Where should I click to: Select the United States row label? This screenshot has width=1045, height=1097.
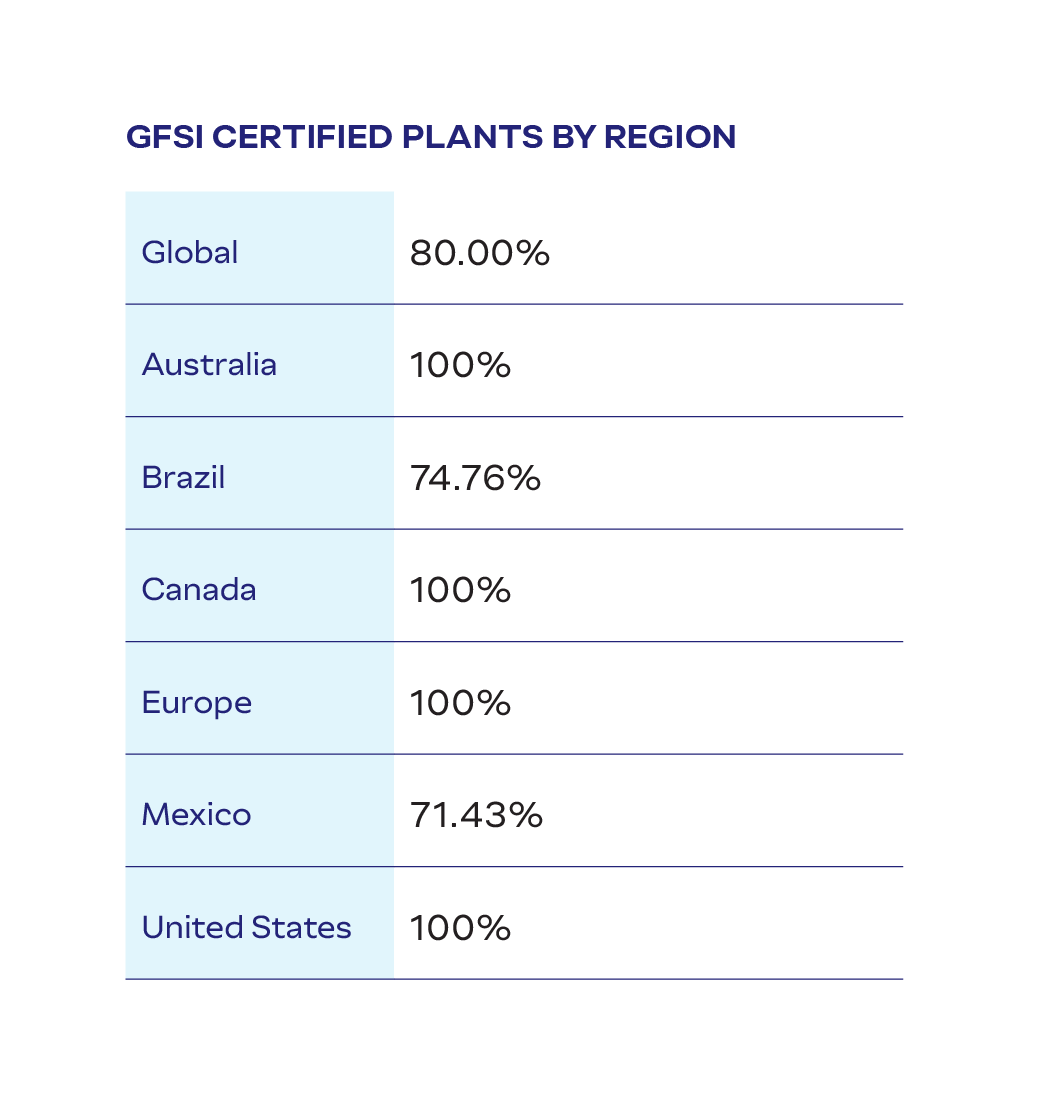click(x=246, y=927)
